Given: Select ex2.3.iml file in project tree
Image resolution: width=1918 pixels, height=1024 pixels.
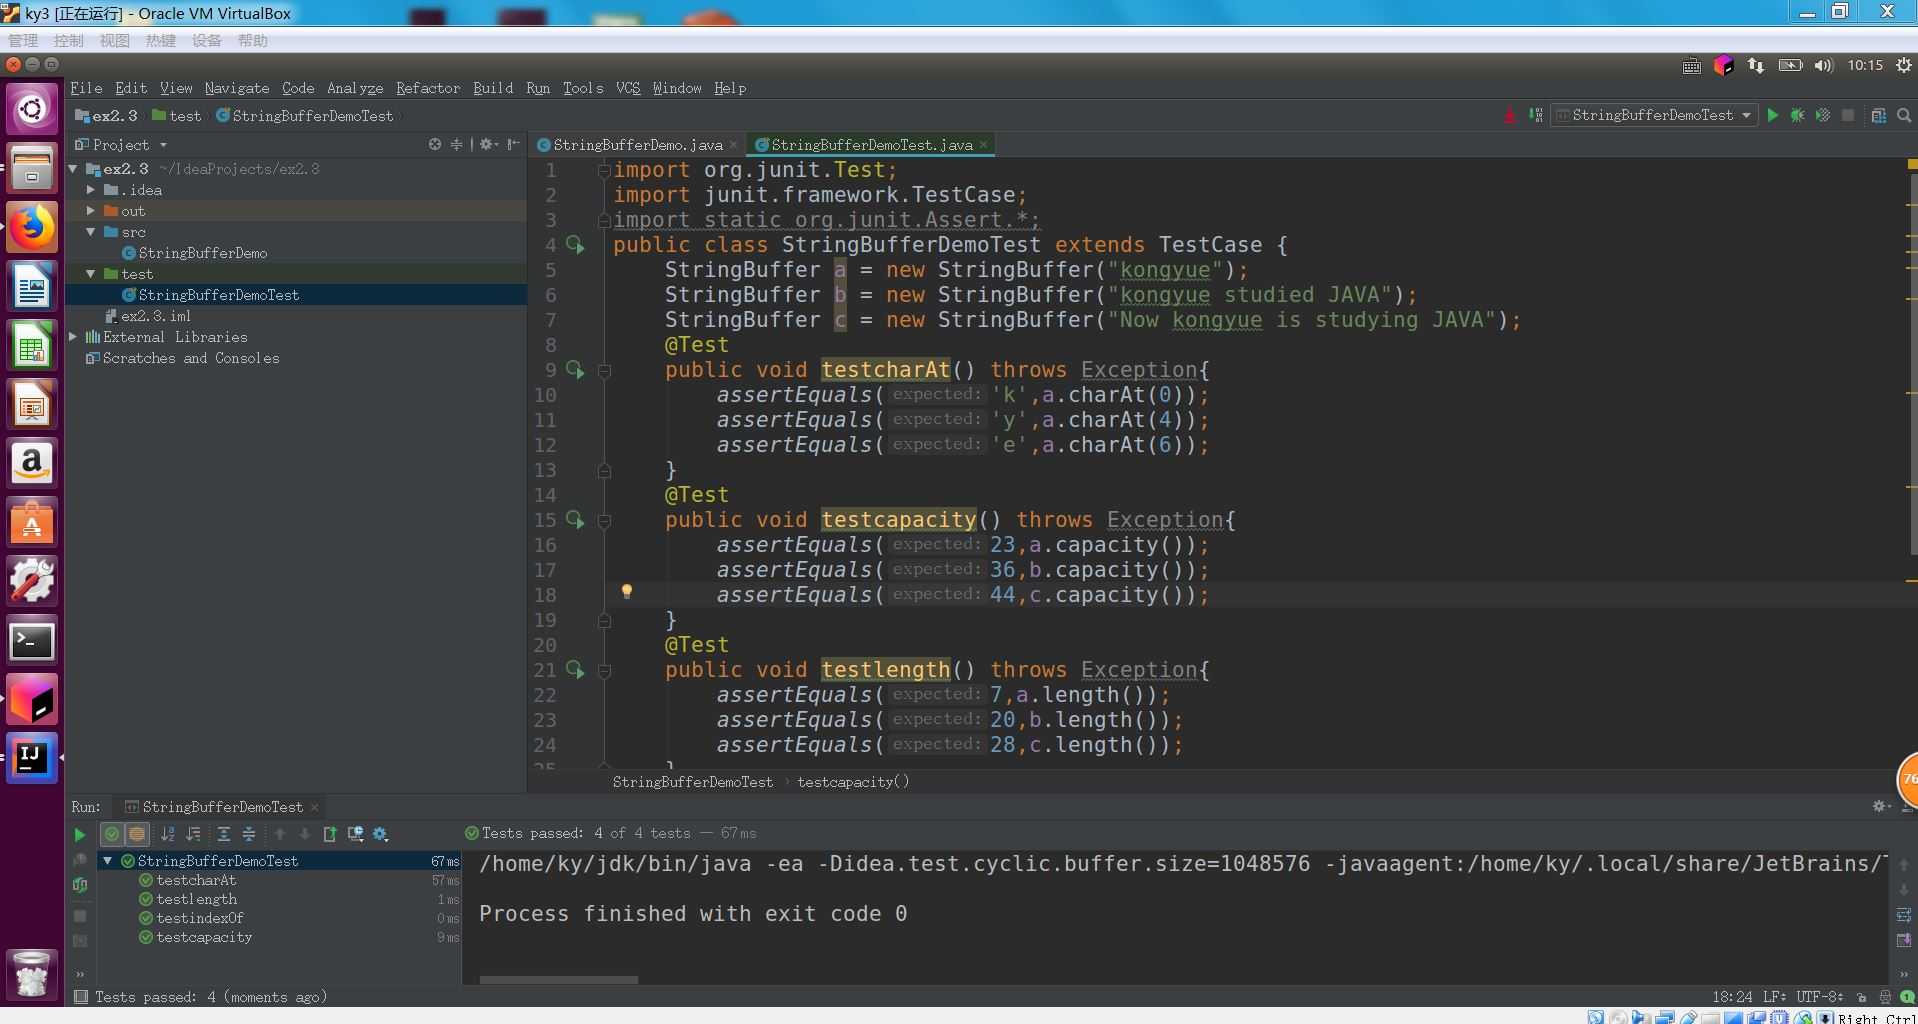Looking at the screenshot, I should [x=155, y=316].
